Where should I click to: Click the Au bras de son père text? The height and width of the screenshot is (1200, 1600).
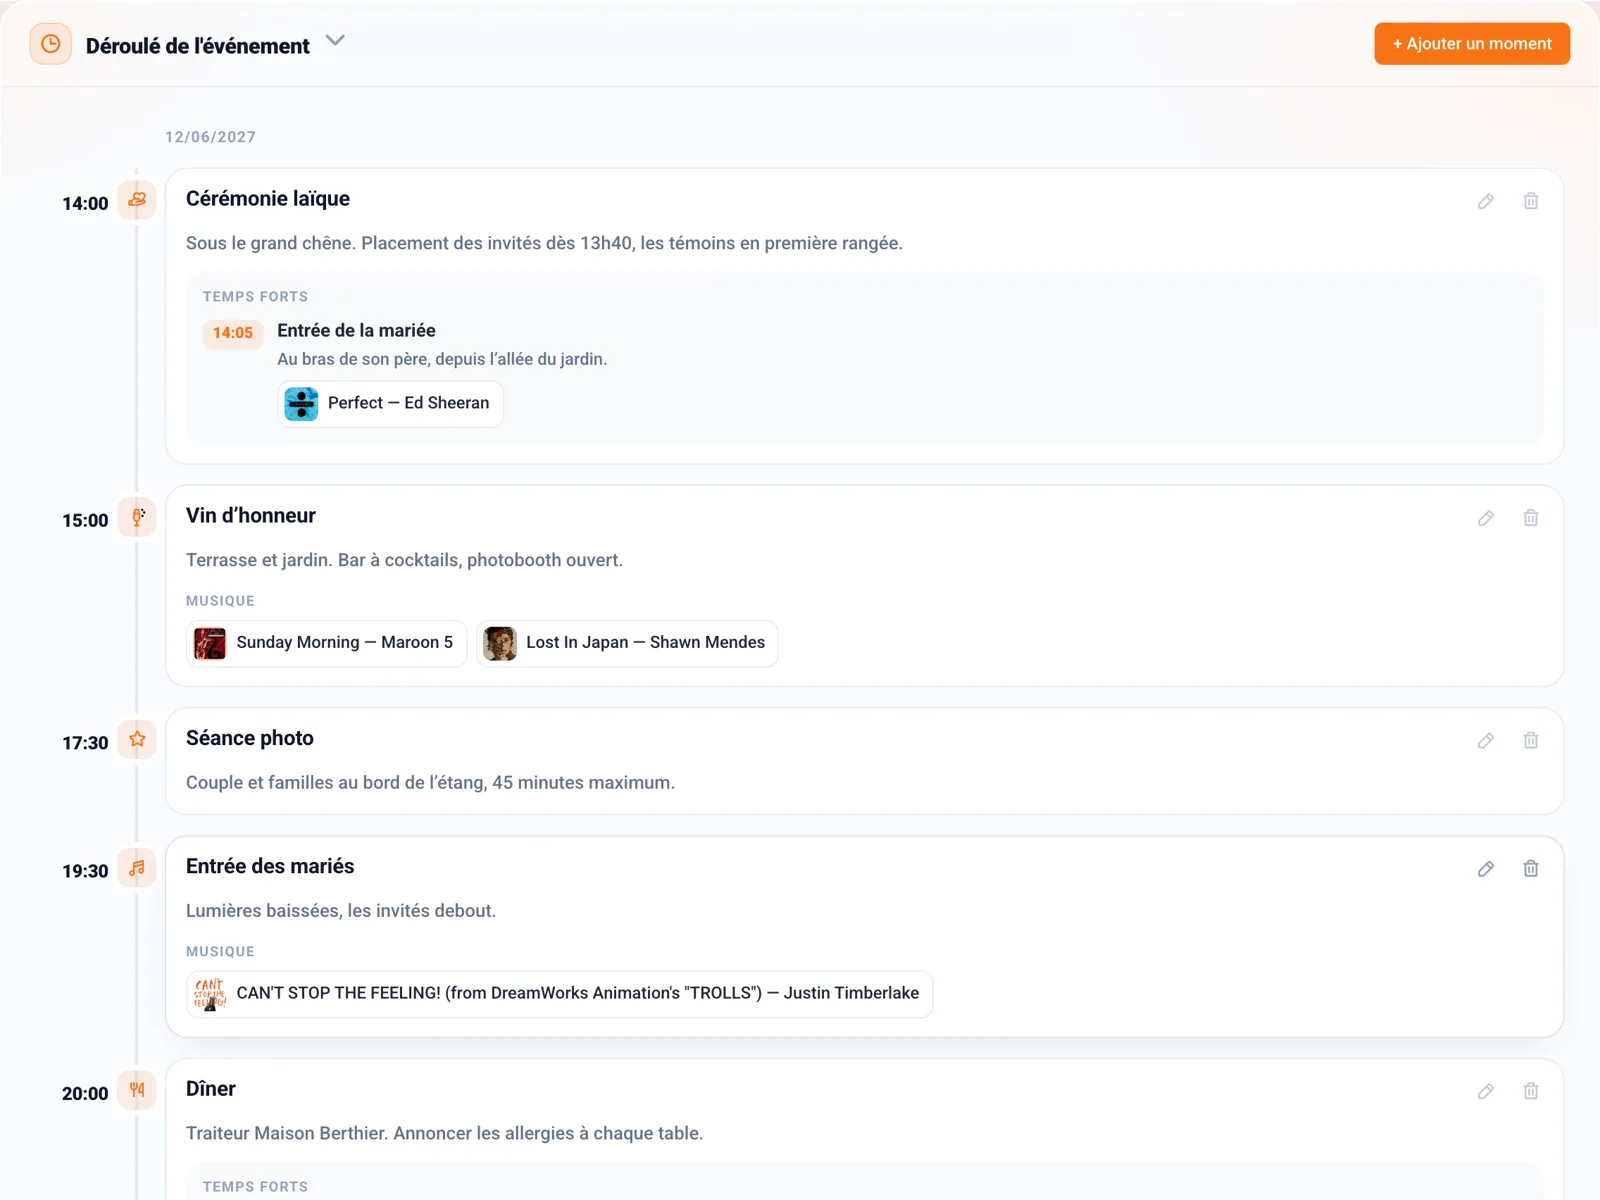[442, 359]
